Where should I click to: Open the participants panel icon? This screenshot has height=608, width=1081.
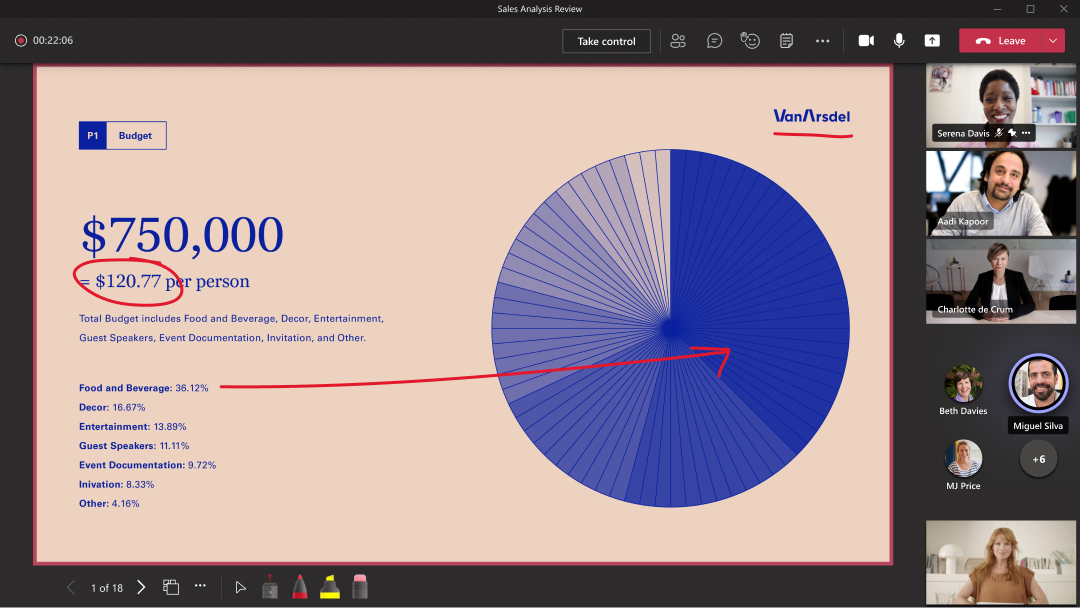678,41
